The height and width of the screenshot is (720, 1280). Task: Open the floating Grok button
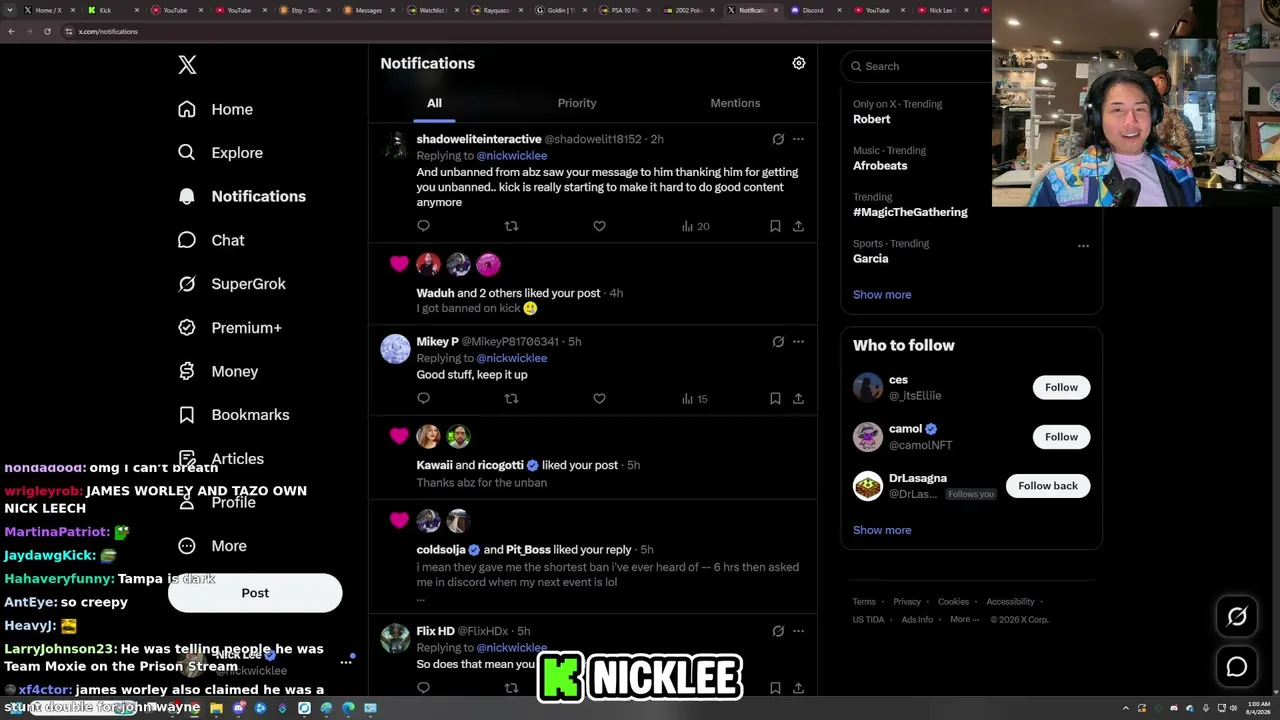1237,617
